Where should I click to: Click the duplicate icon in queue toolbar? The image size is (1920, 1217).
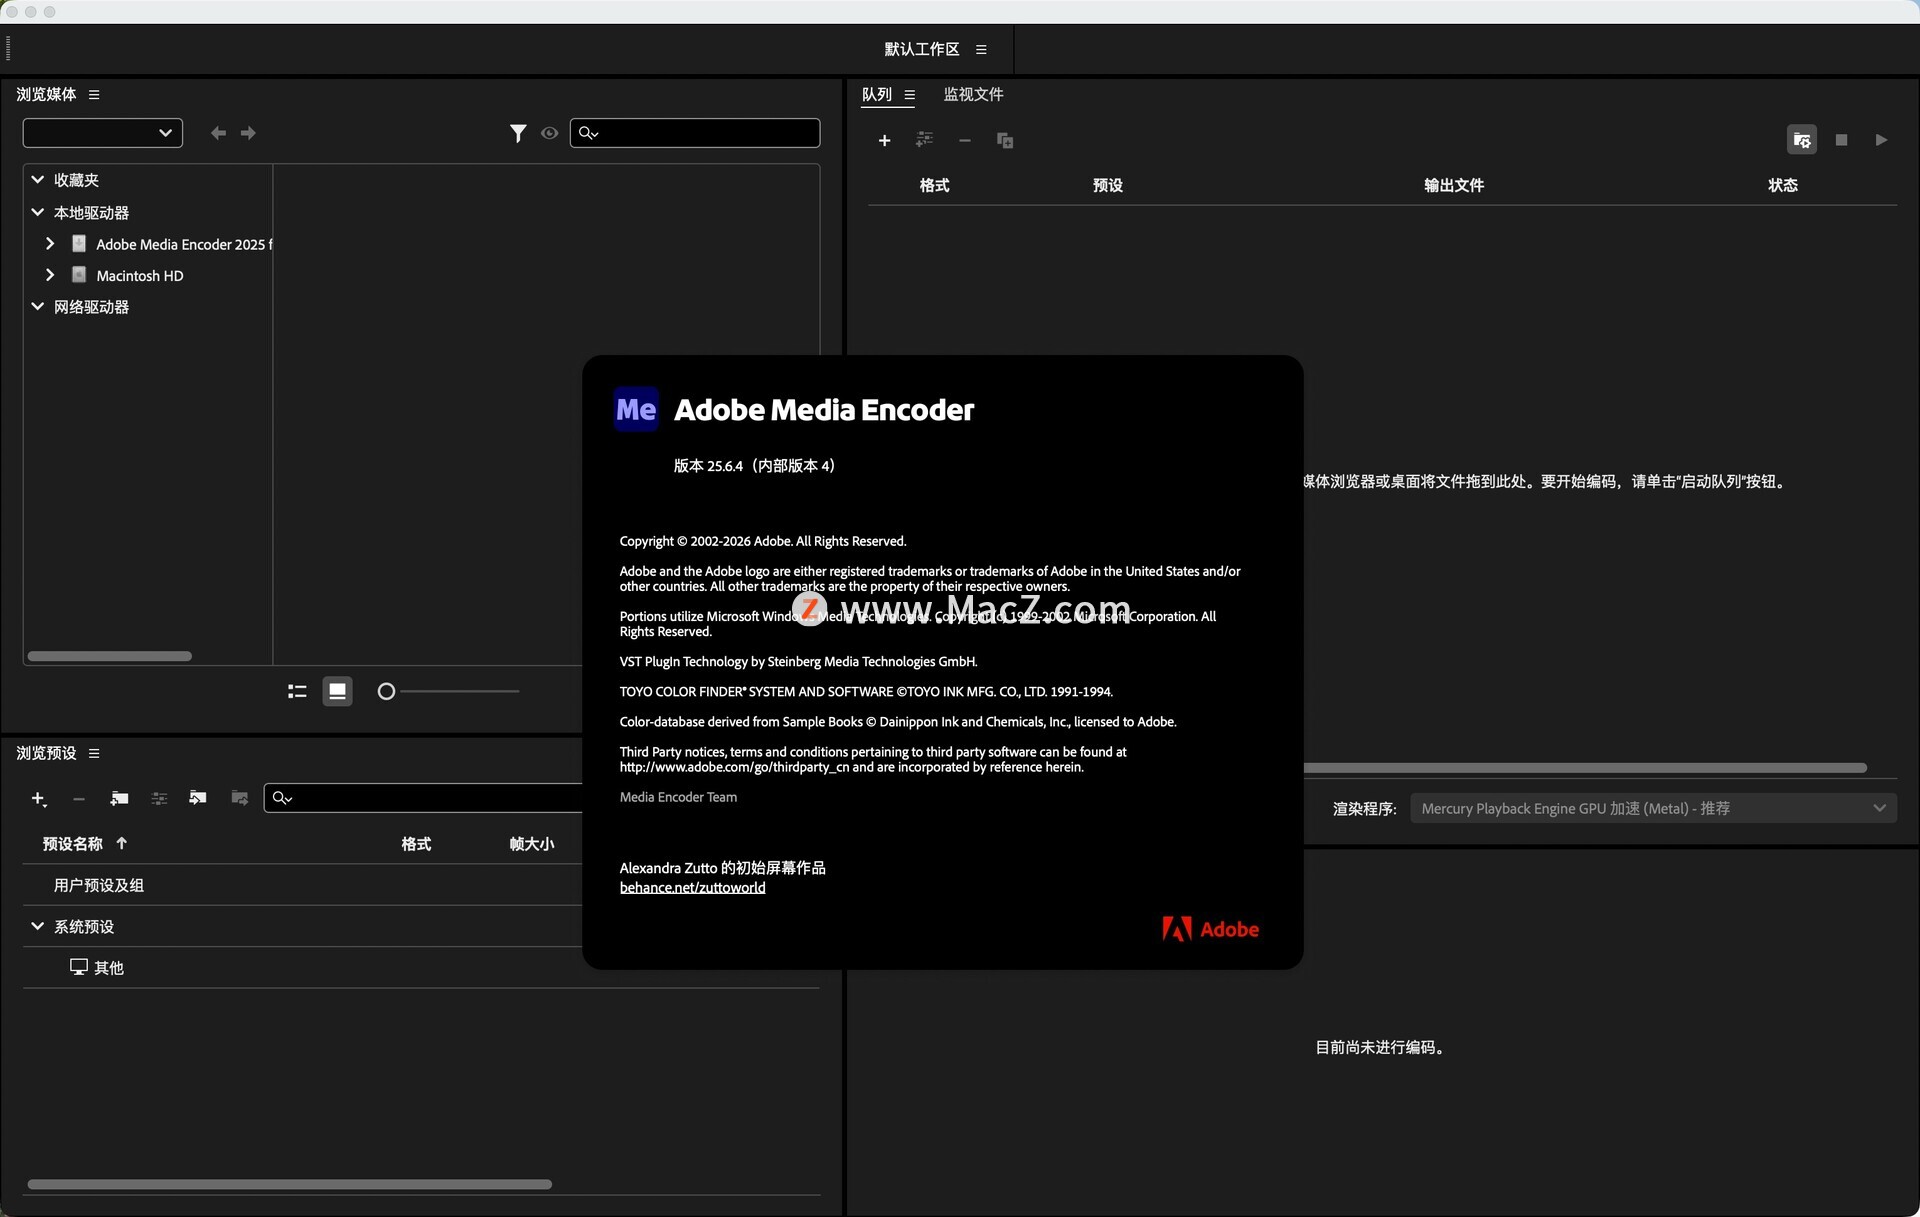click(x=1005, y=141)
